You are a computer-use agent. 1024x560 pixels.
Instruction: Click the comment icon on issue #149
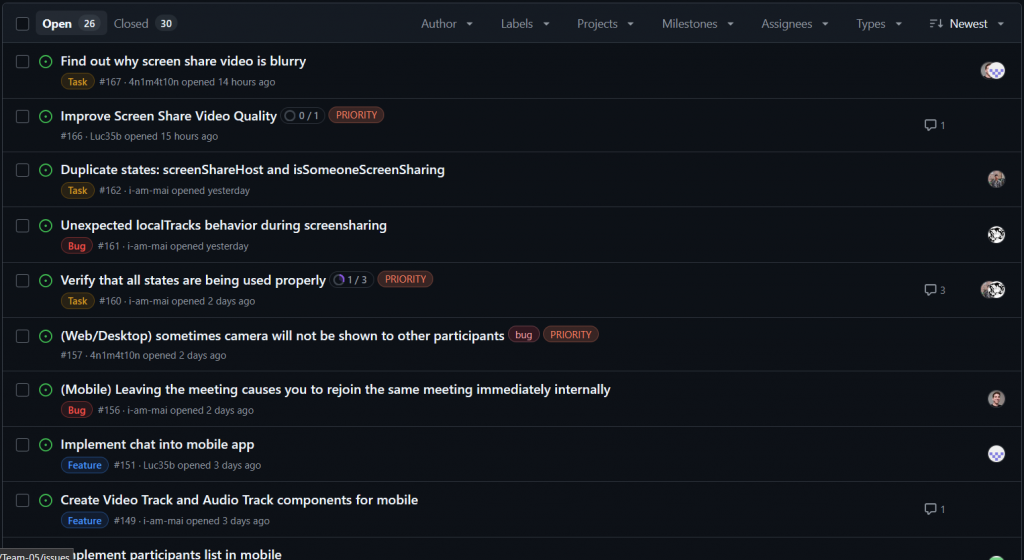tap(929, 509)
